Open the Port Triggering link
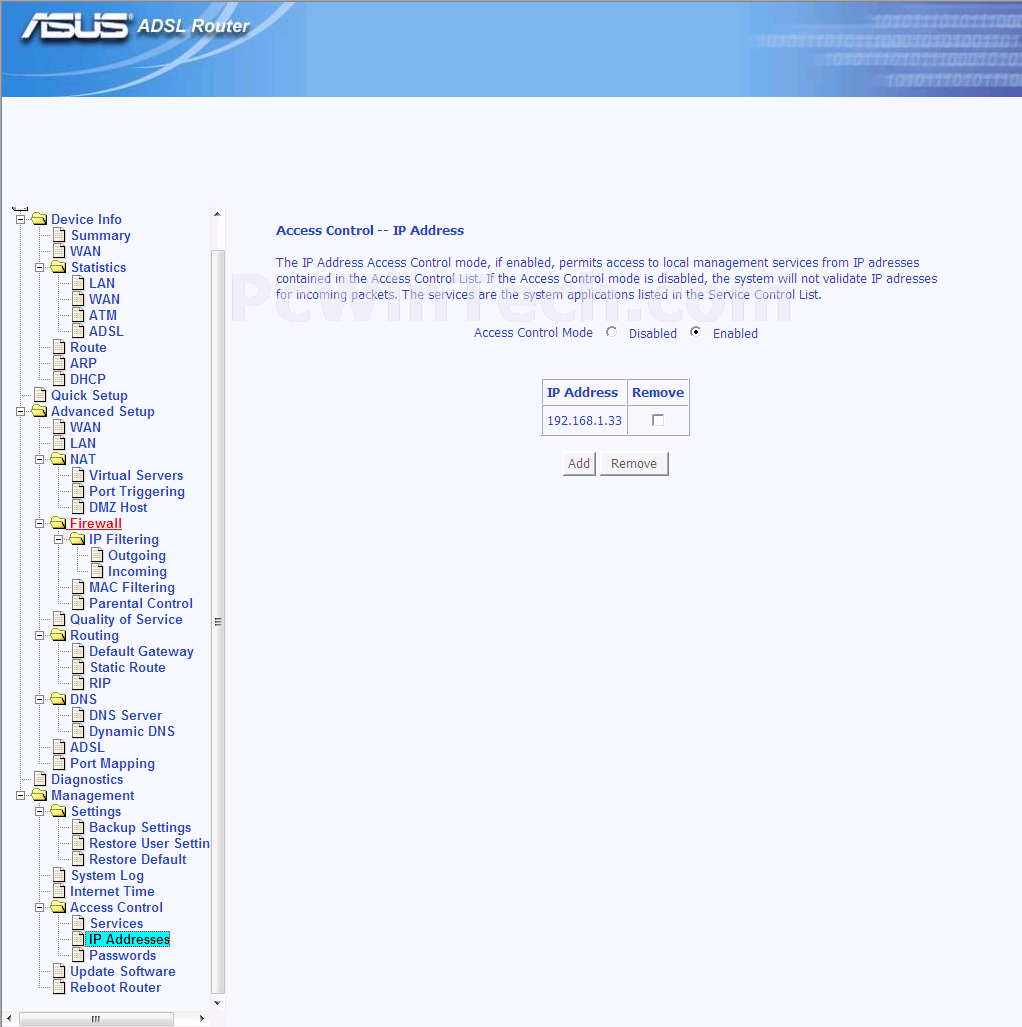Viewport: 1022px width, 1027px height. click(x=137, y=491)
